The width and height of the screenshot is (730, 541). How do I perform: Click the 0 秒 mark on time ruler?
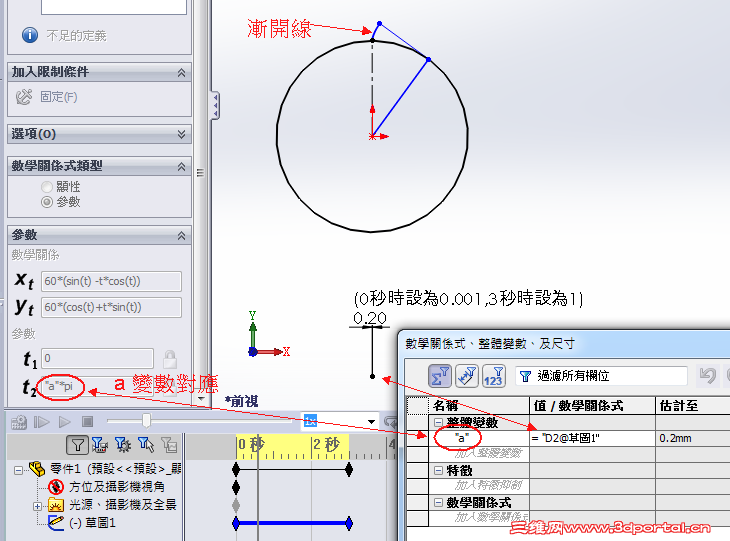pos(250,445)
